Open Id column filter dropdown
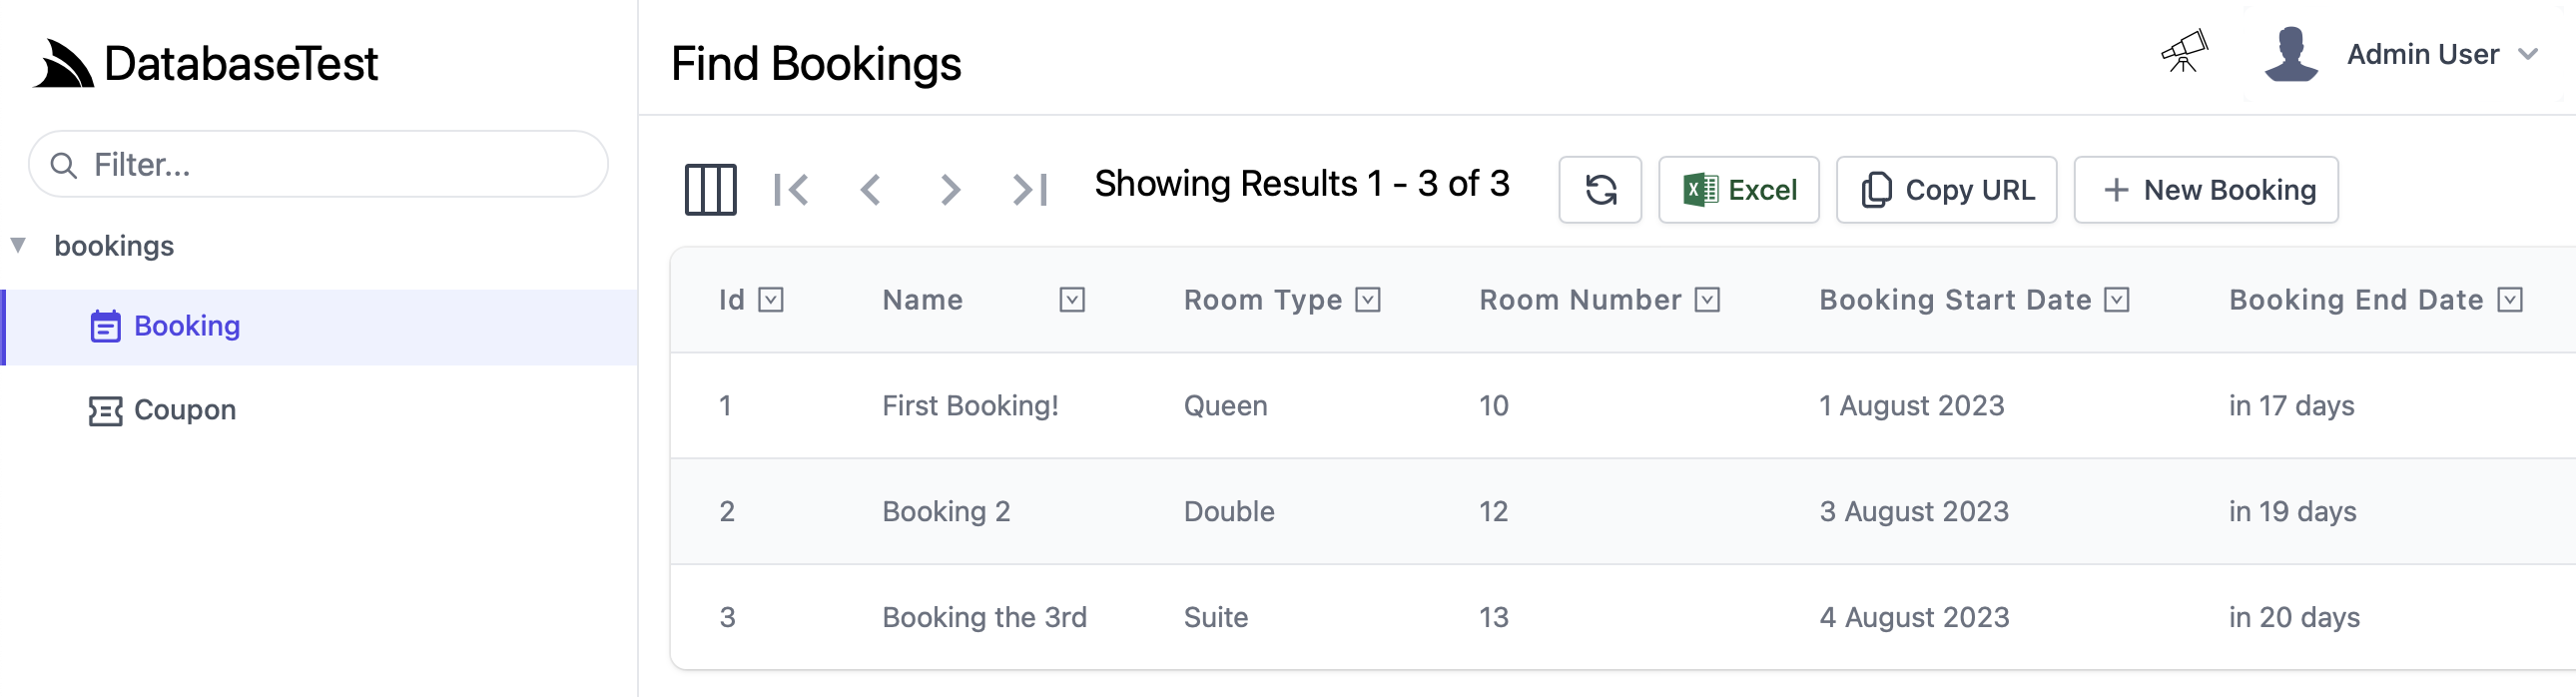The image size is (2576, 697). pos(770,300)
